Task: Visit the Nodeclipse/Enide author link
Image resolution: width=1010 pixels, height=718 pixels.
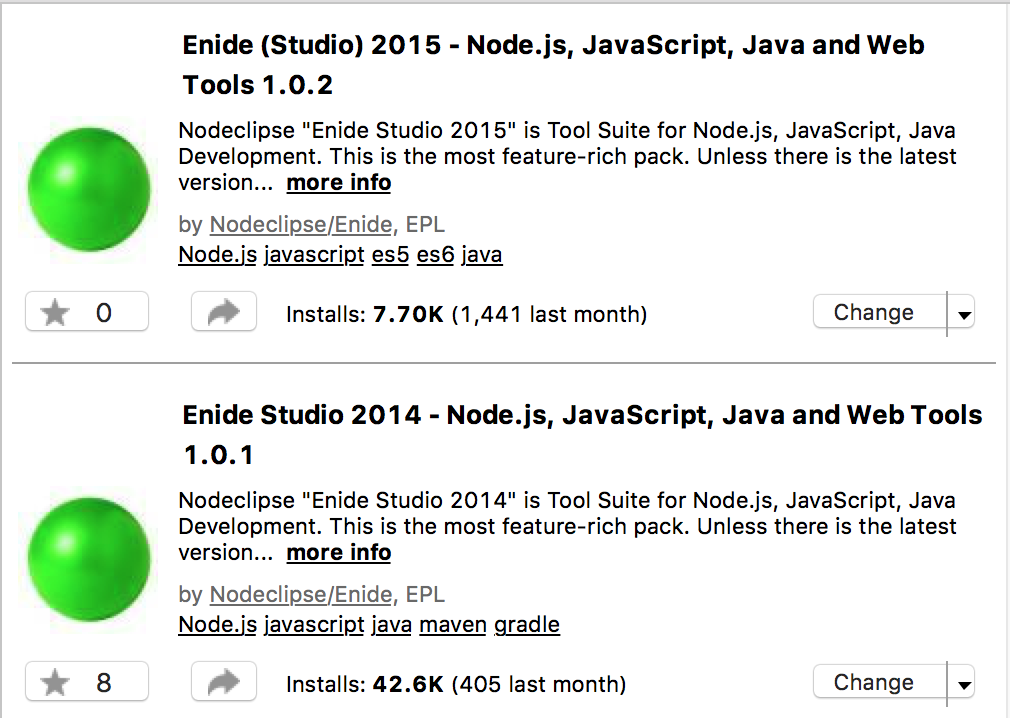Action: [x=300, y=224]
